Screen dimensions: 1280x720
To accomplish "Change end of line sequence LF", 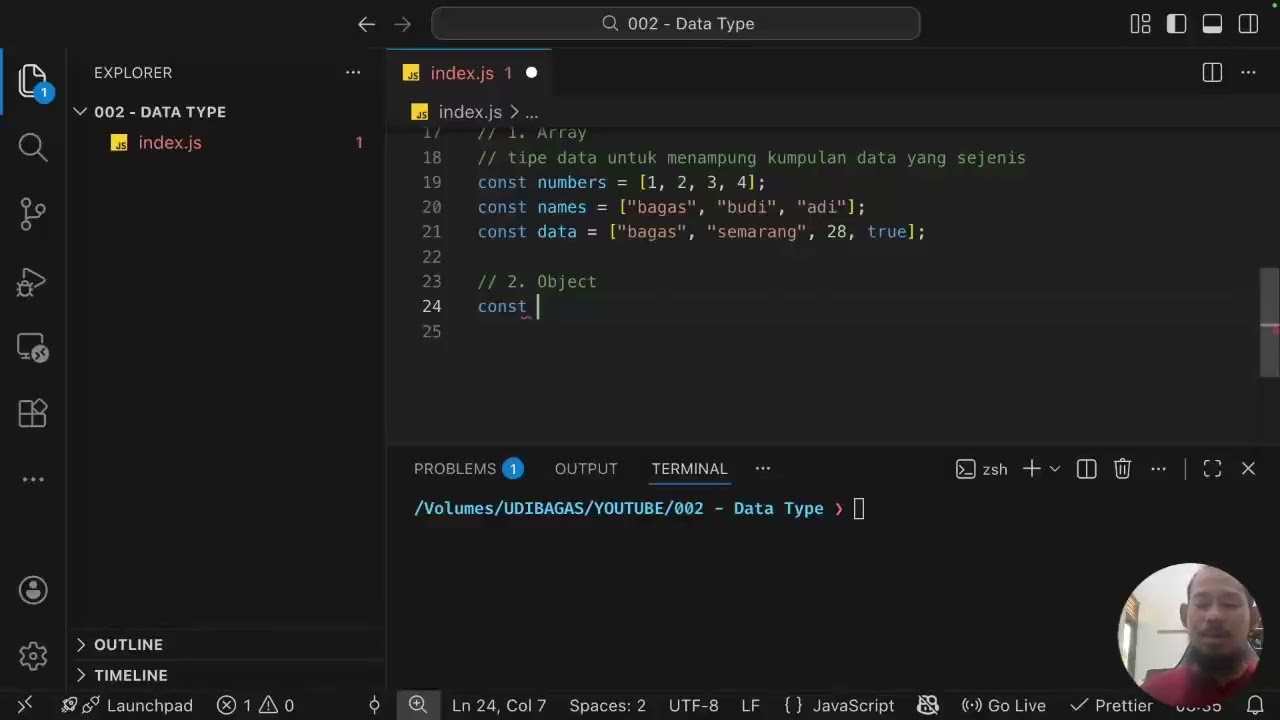I will (x=750, y=705).
